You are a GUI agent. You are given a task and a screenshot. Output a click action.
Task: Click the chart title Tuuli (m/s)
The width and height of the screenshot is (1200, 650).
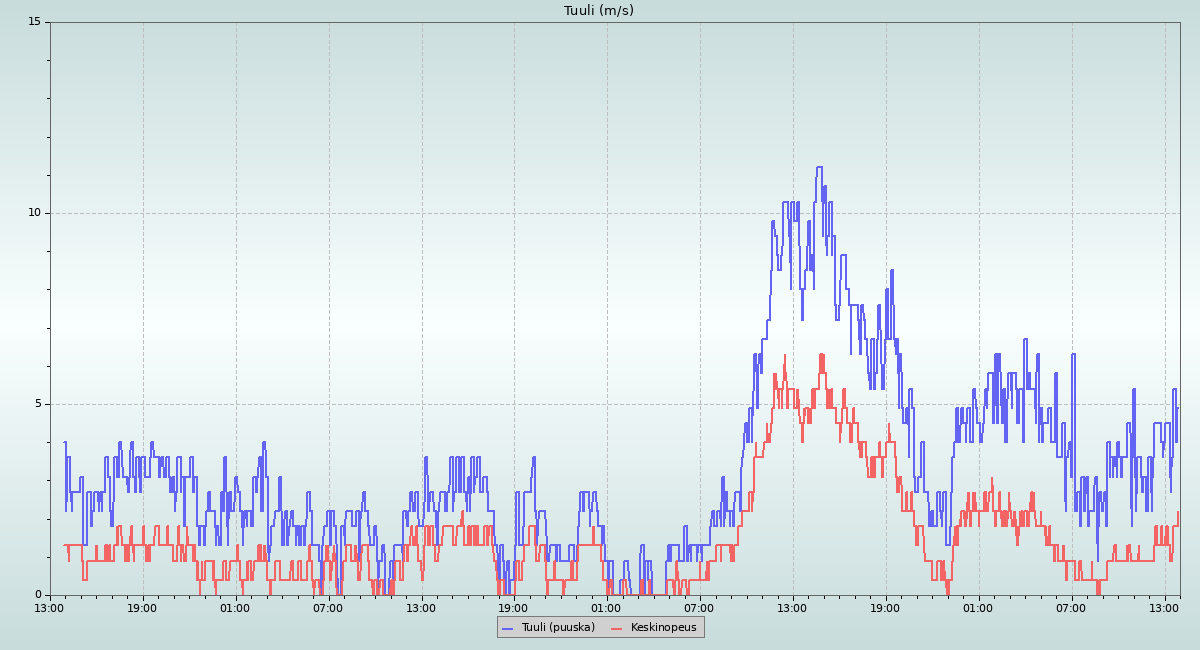click(598, 11)
